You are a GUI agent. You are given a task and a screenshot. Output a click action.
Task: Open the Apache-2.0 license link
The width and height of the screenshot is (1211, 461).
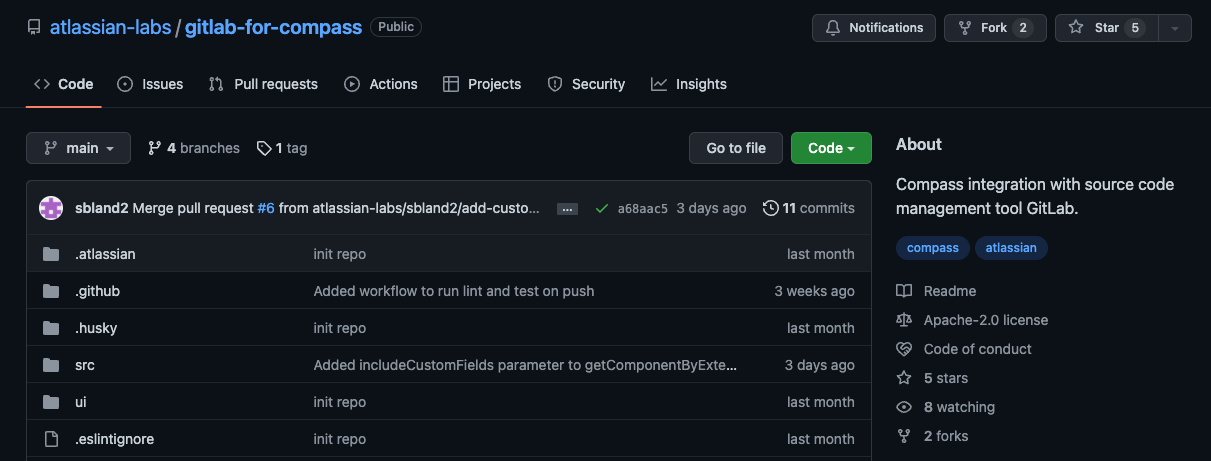point(972,320)
